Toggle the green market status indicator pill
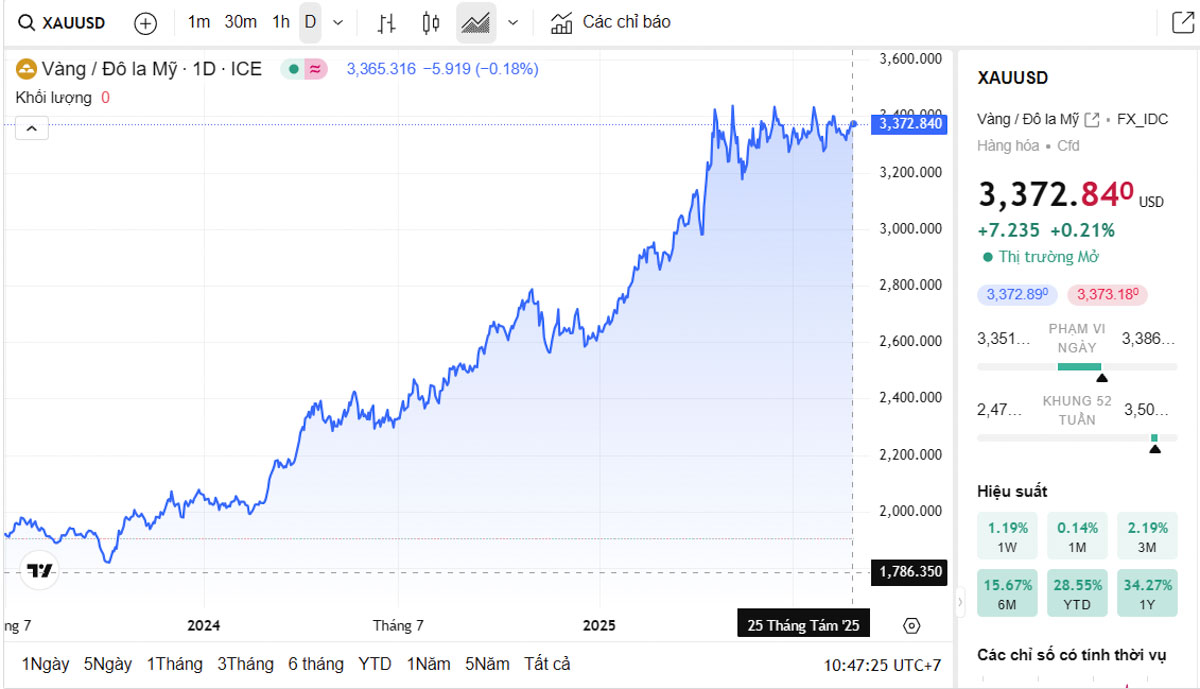The image size is (1200, 689). [304, 69]
